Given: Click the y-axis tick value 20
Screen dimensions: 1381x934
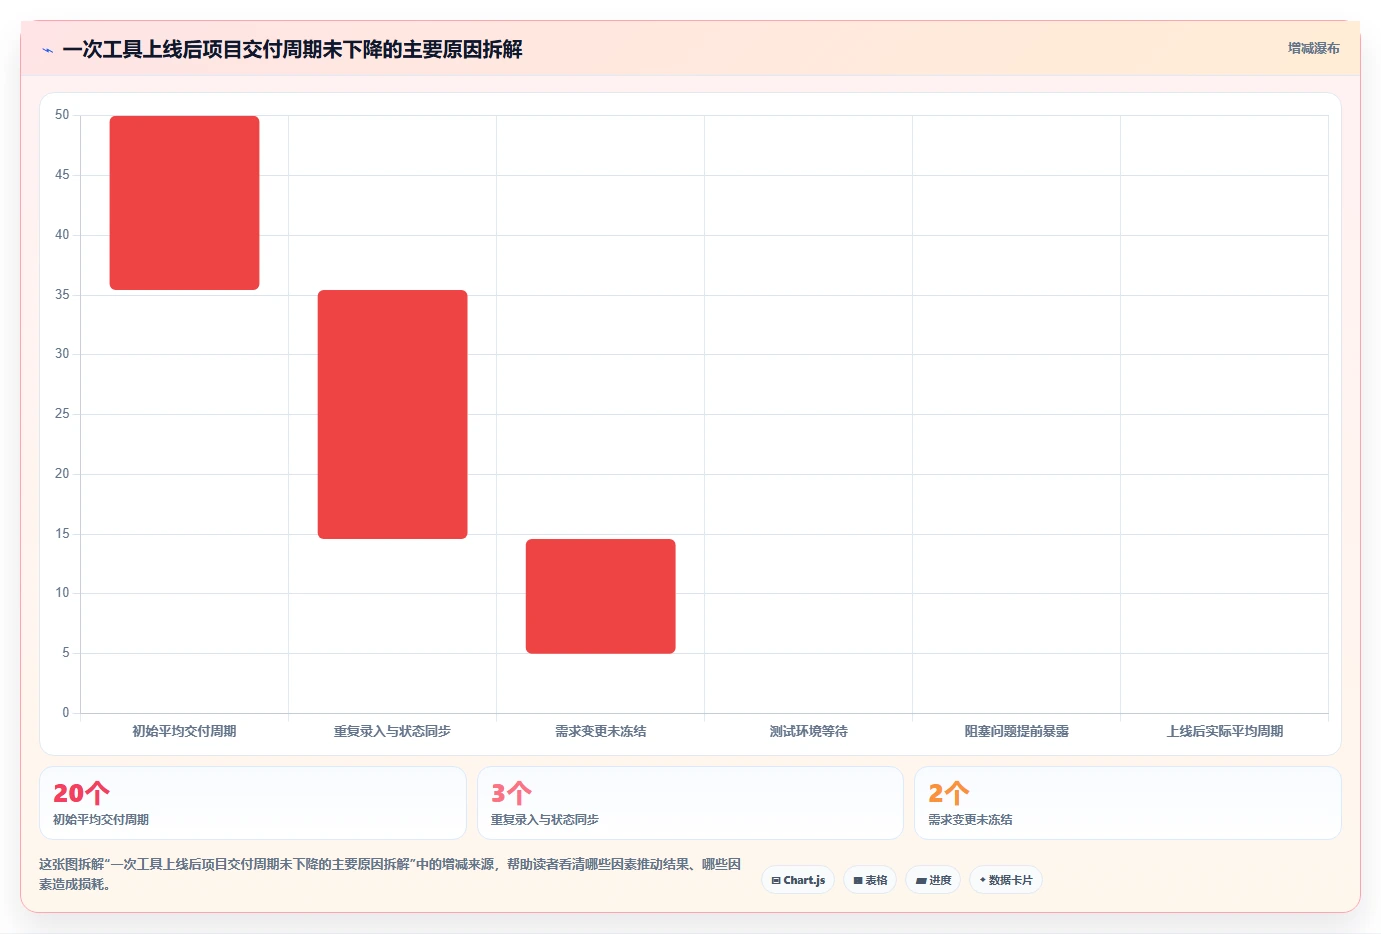Looking at the screenshot, I should (x=62, y=474).
